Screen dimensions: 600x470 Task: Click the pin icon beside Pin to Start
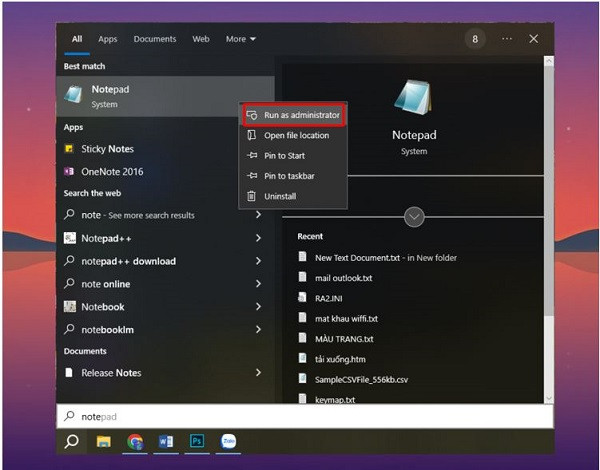pos(252,155)
